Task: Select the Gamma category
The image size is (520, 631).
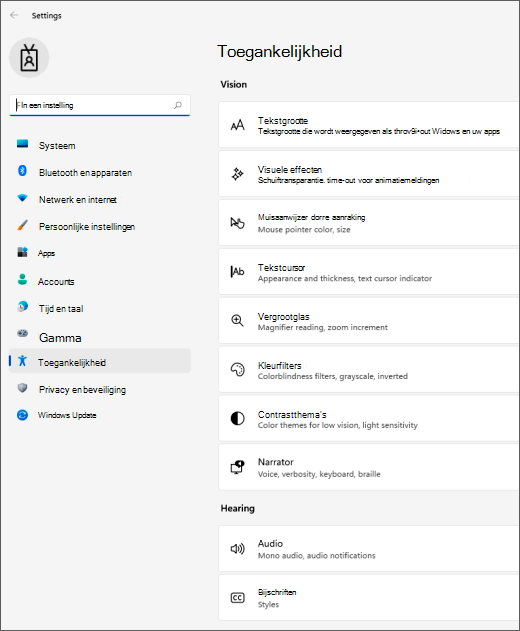Action: tap(100, 337)
